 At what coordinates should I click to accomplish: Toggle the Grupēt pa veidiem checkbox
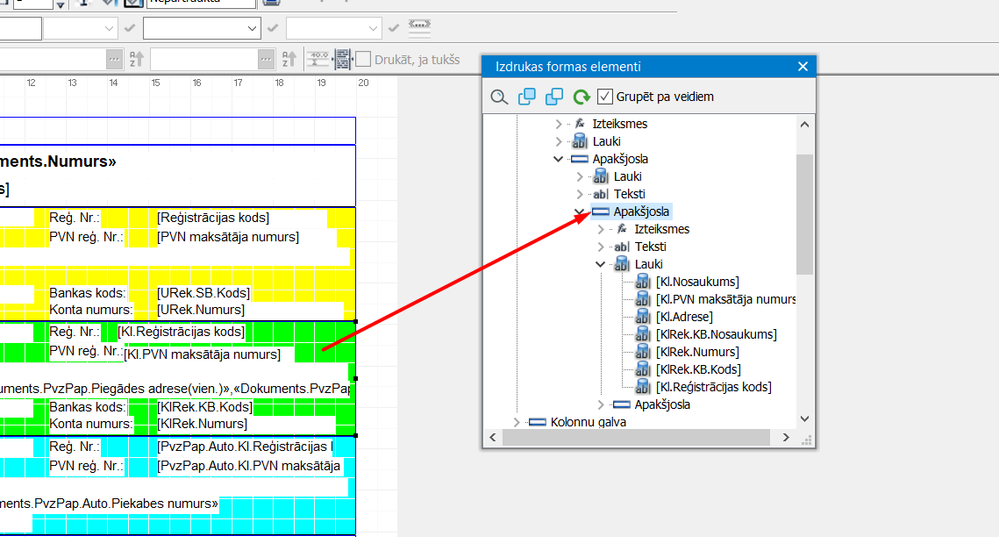tap(605, 97)
